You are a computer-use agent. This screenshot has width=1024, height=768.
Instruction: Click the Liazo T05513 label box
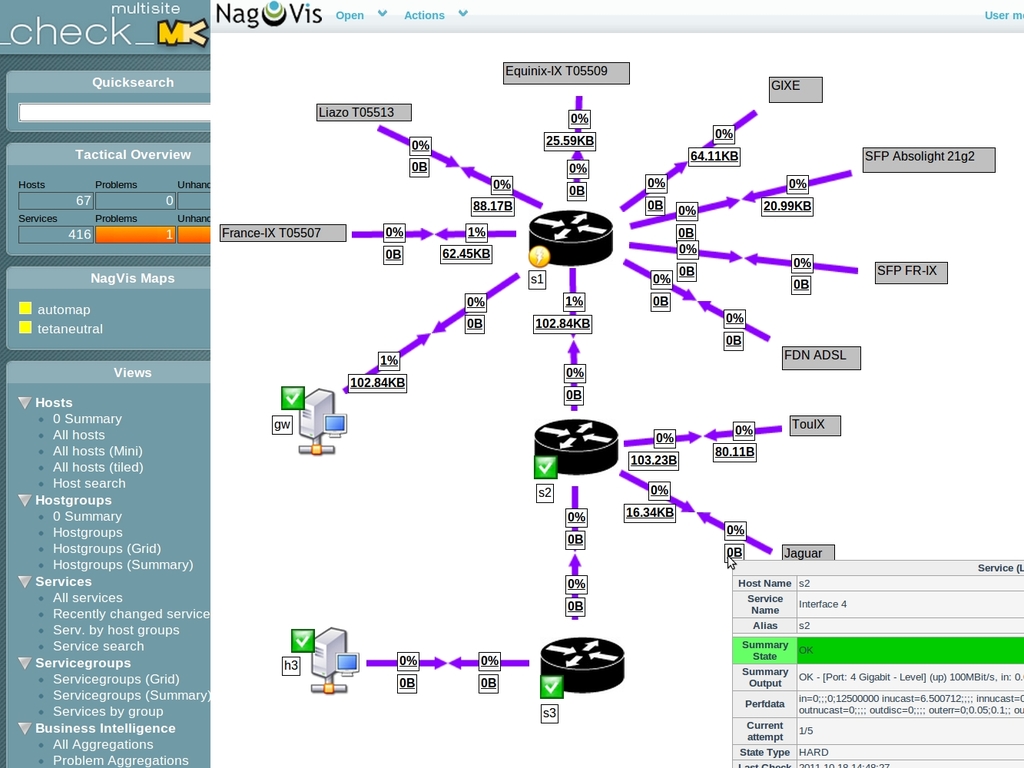tap(364, 112)
